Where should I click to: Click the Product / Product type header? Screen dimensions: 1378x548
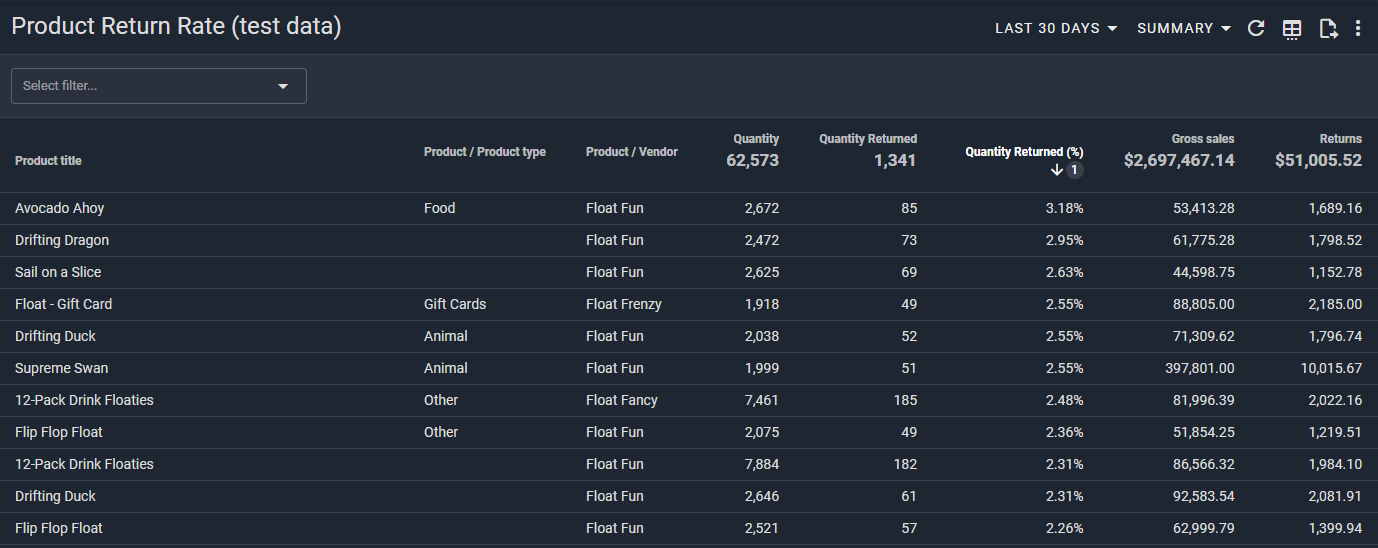pos(485,152)
